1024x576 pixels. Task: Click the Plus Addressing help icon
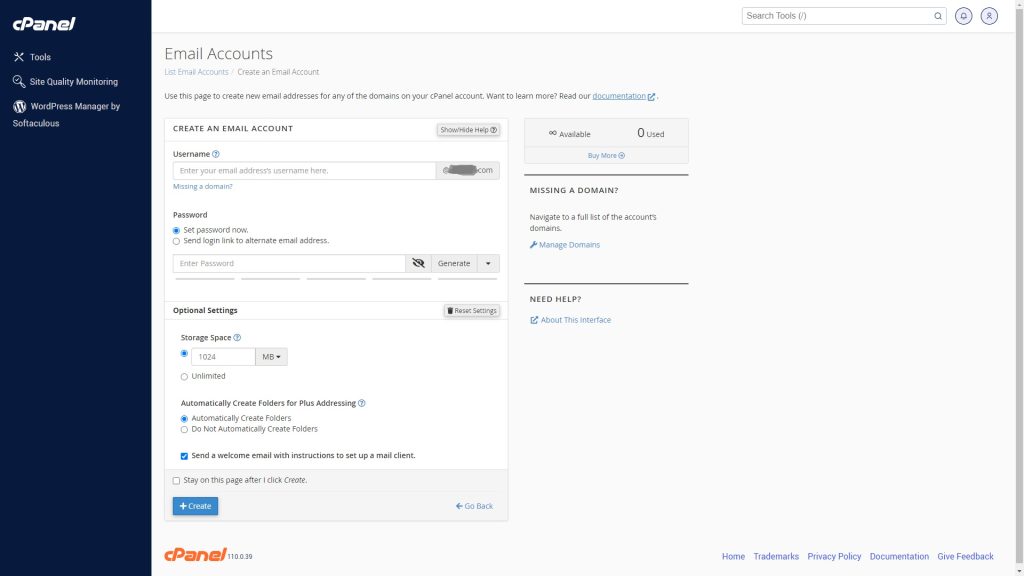[x=362, y=403]
